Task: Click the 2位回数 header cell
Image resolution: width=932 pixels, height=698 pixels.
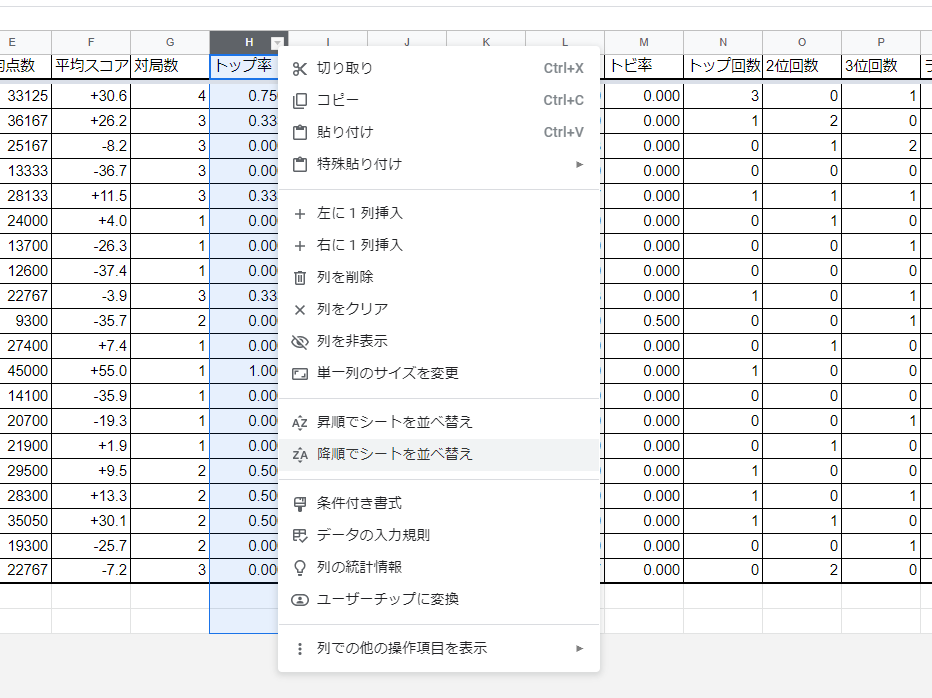Action: coord(802,66)
